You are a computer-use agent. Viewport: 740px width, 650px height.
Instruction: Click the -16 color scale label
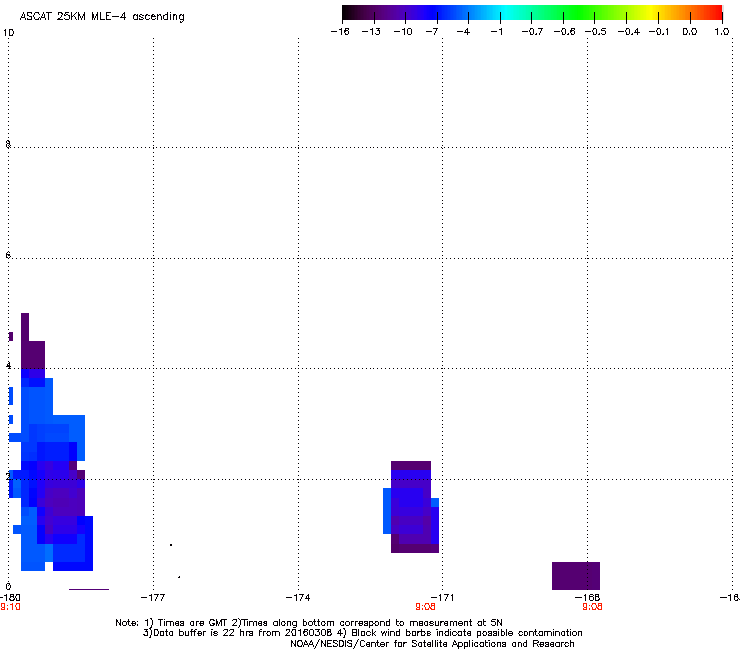(x=340, y=32)
